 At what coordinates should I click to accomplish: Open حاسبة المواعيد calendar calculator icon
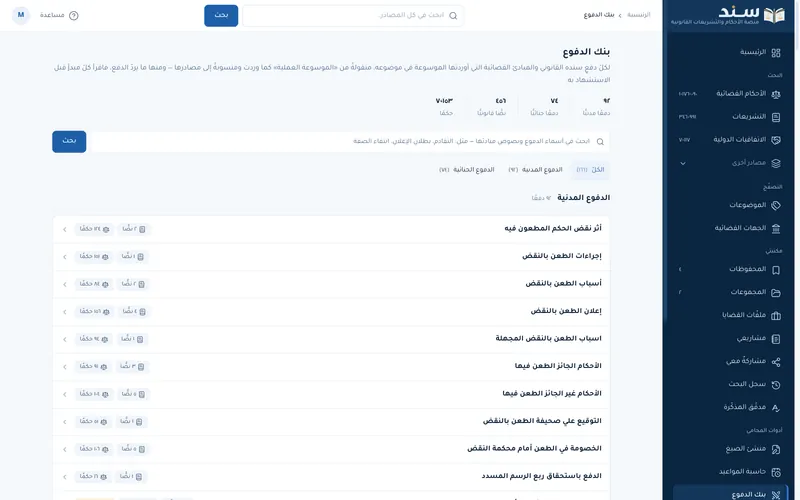pos(776,472)
